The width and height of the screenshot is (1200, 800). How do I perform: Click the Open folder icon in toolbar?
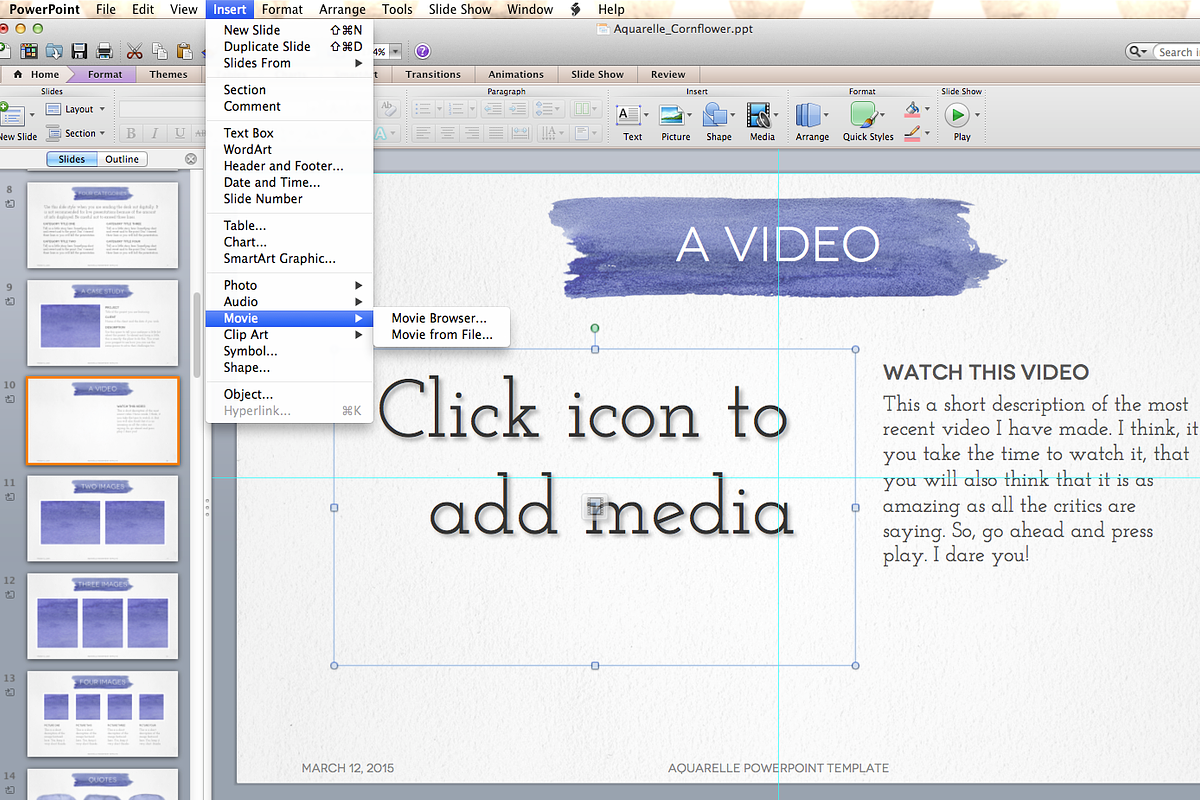[x=54, y=51]
